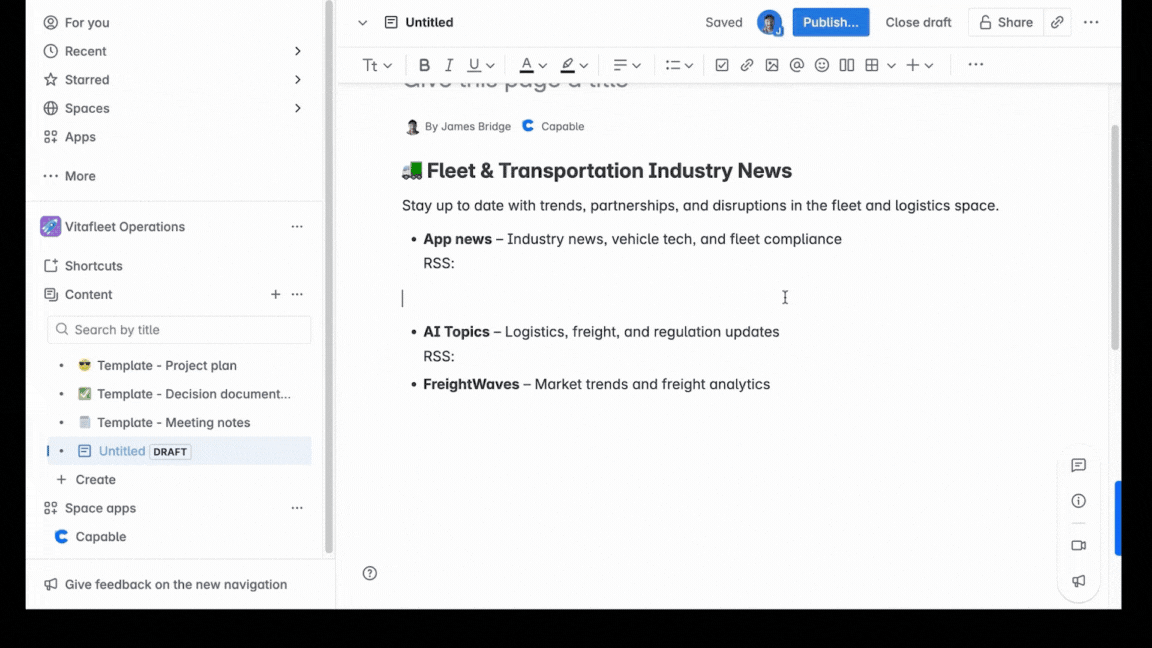Toggle italic formatting

(448, 64)
